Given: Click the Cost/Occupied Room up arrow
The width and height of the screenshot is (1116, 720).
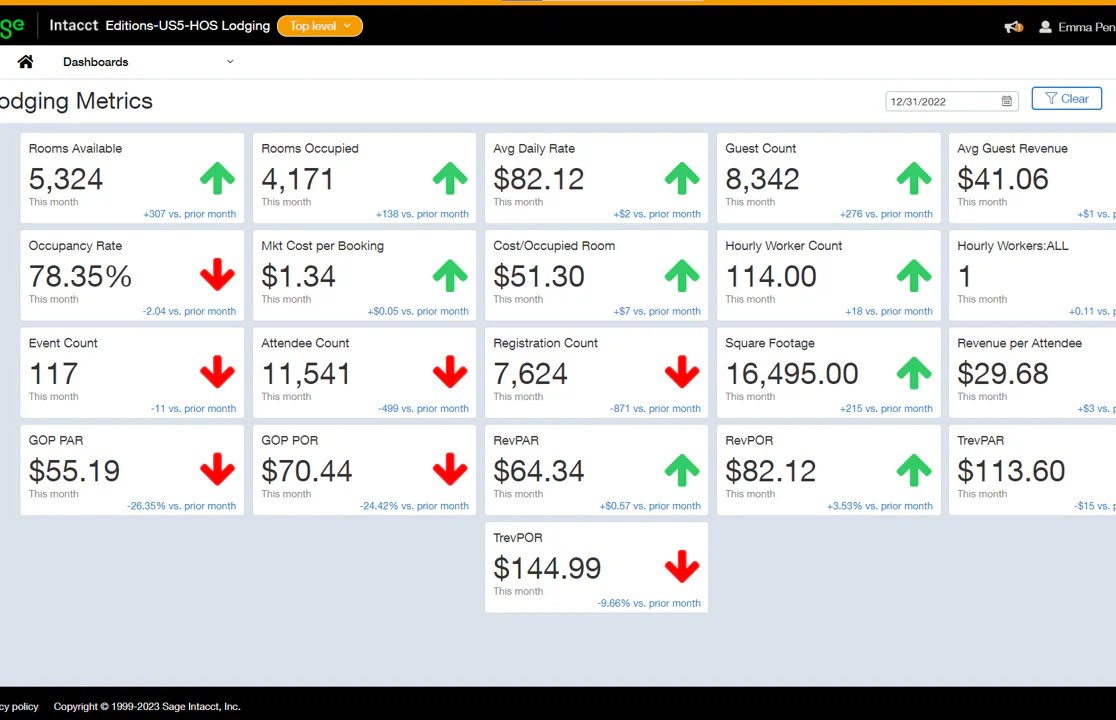Looking at the screenshot, I should (682, 275).
